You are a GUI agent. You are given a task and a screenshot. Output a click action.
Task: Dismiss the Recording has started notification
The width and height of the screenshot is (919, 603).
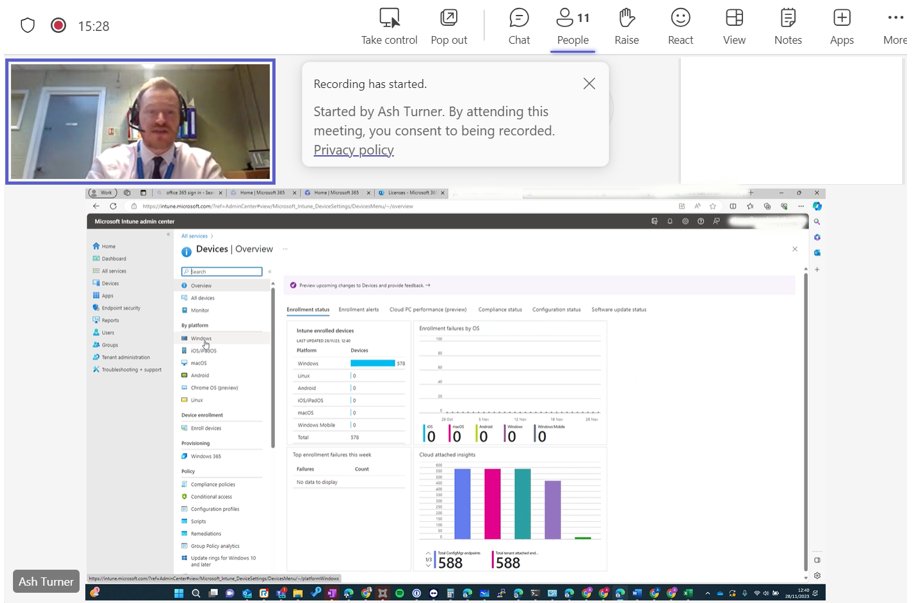(589, 84)
